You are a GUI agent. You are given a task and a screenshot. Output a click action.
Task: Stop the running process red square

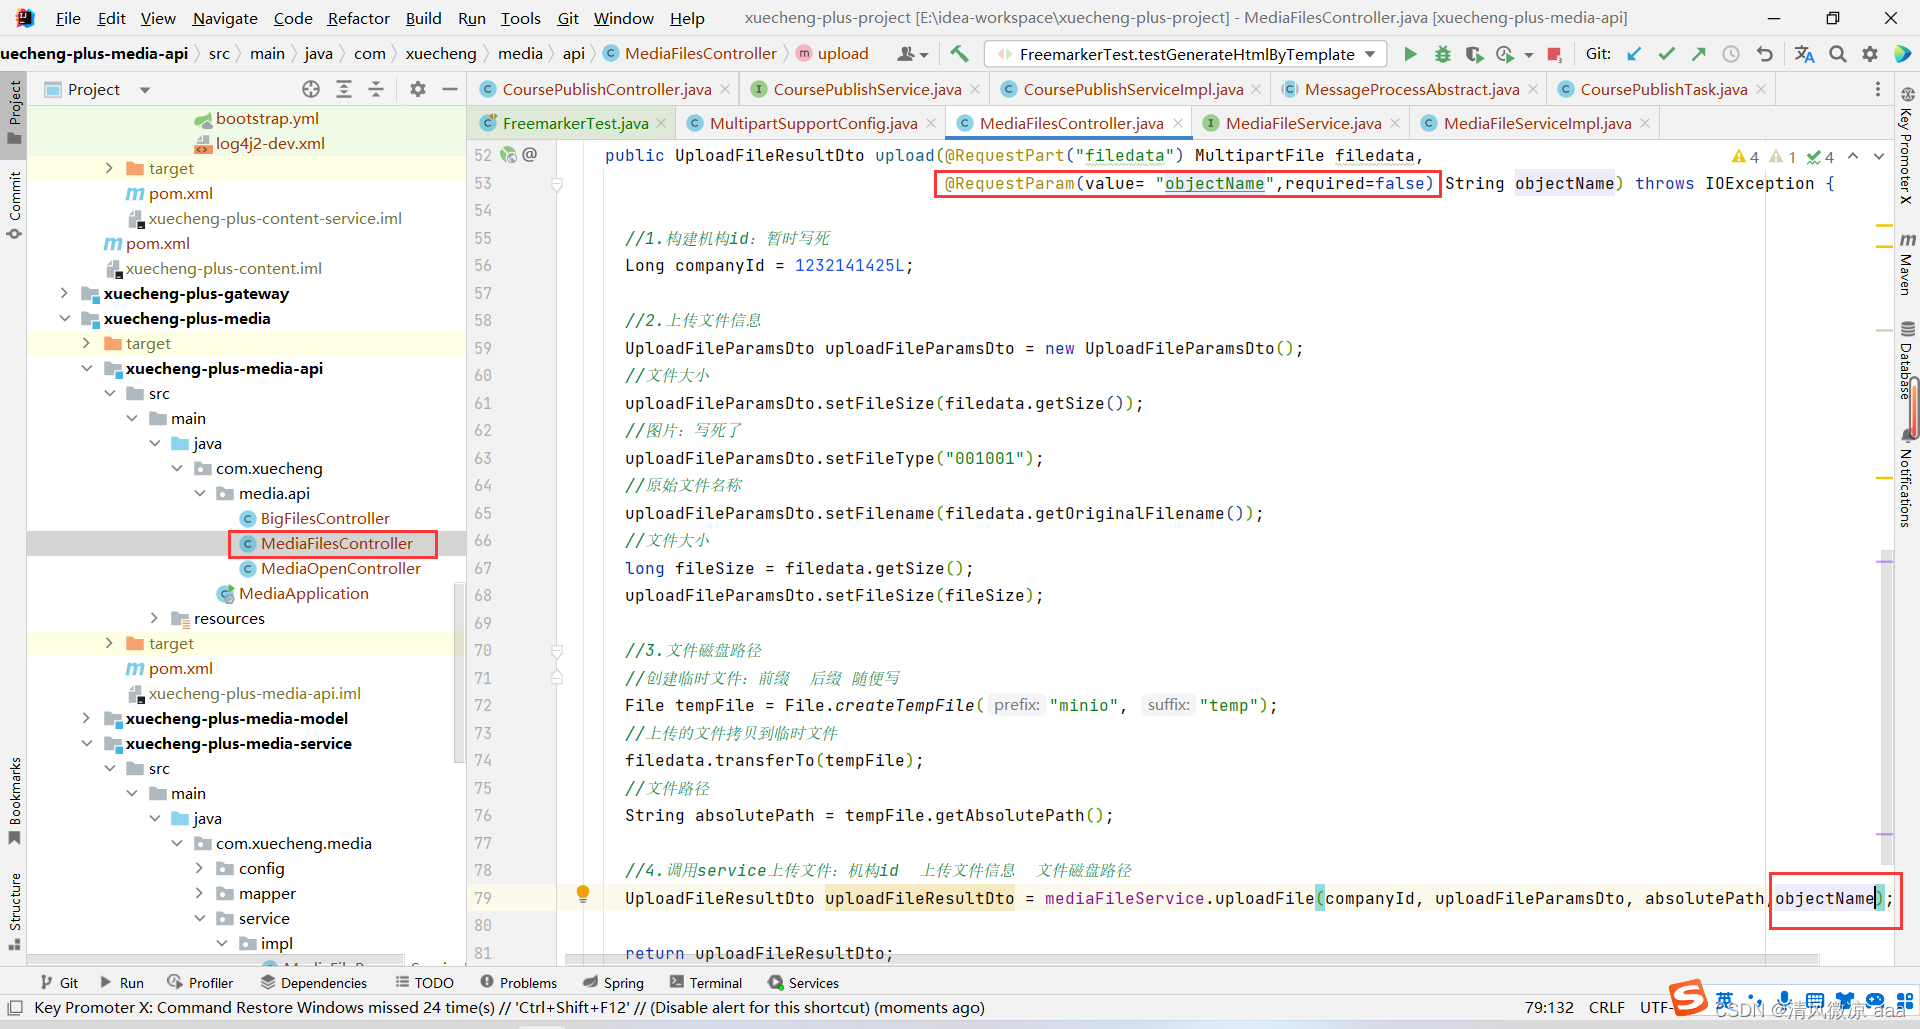point(1554,54)
